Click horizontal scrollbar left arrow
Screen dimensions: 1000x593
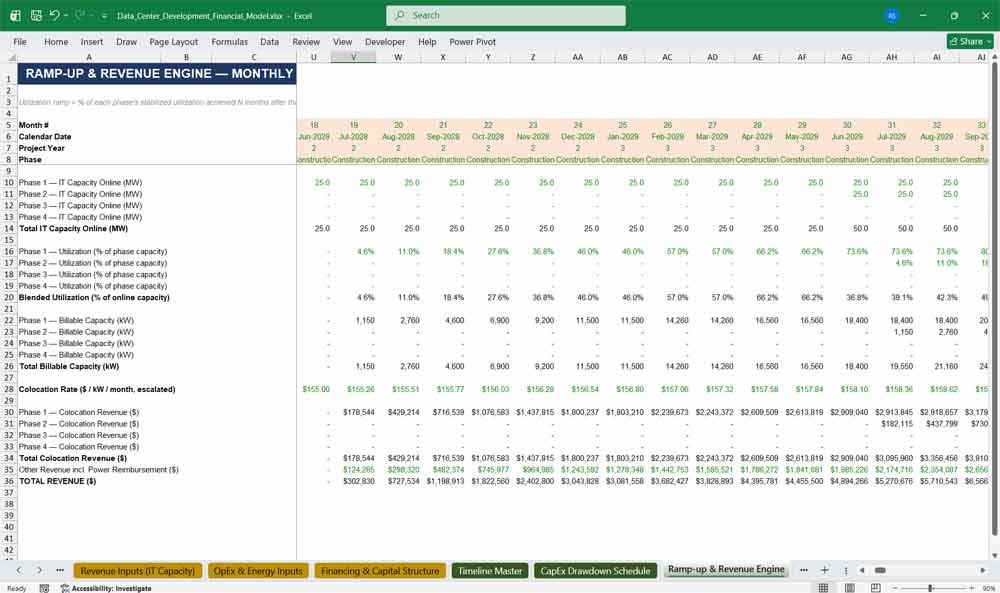(862, 570)
